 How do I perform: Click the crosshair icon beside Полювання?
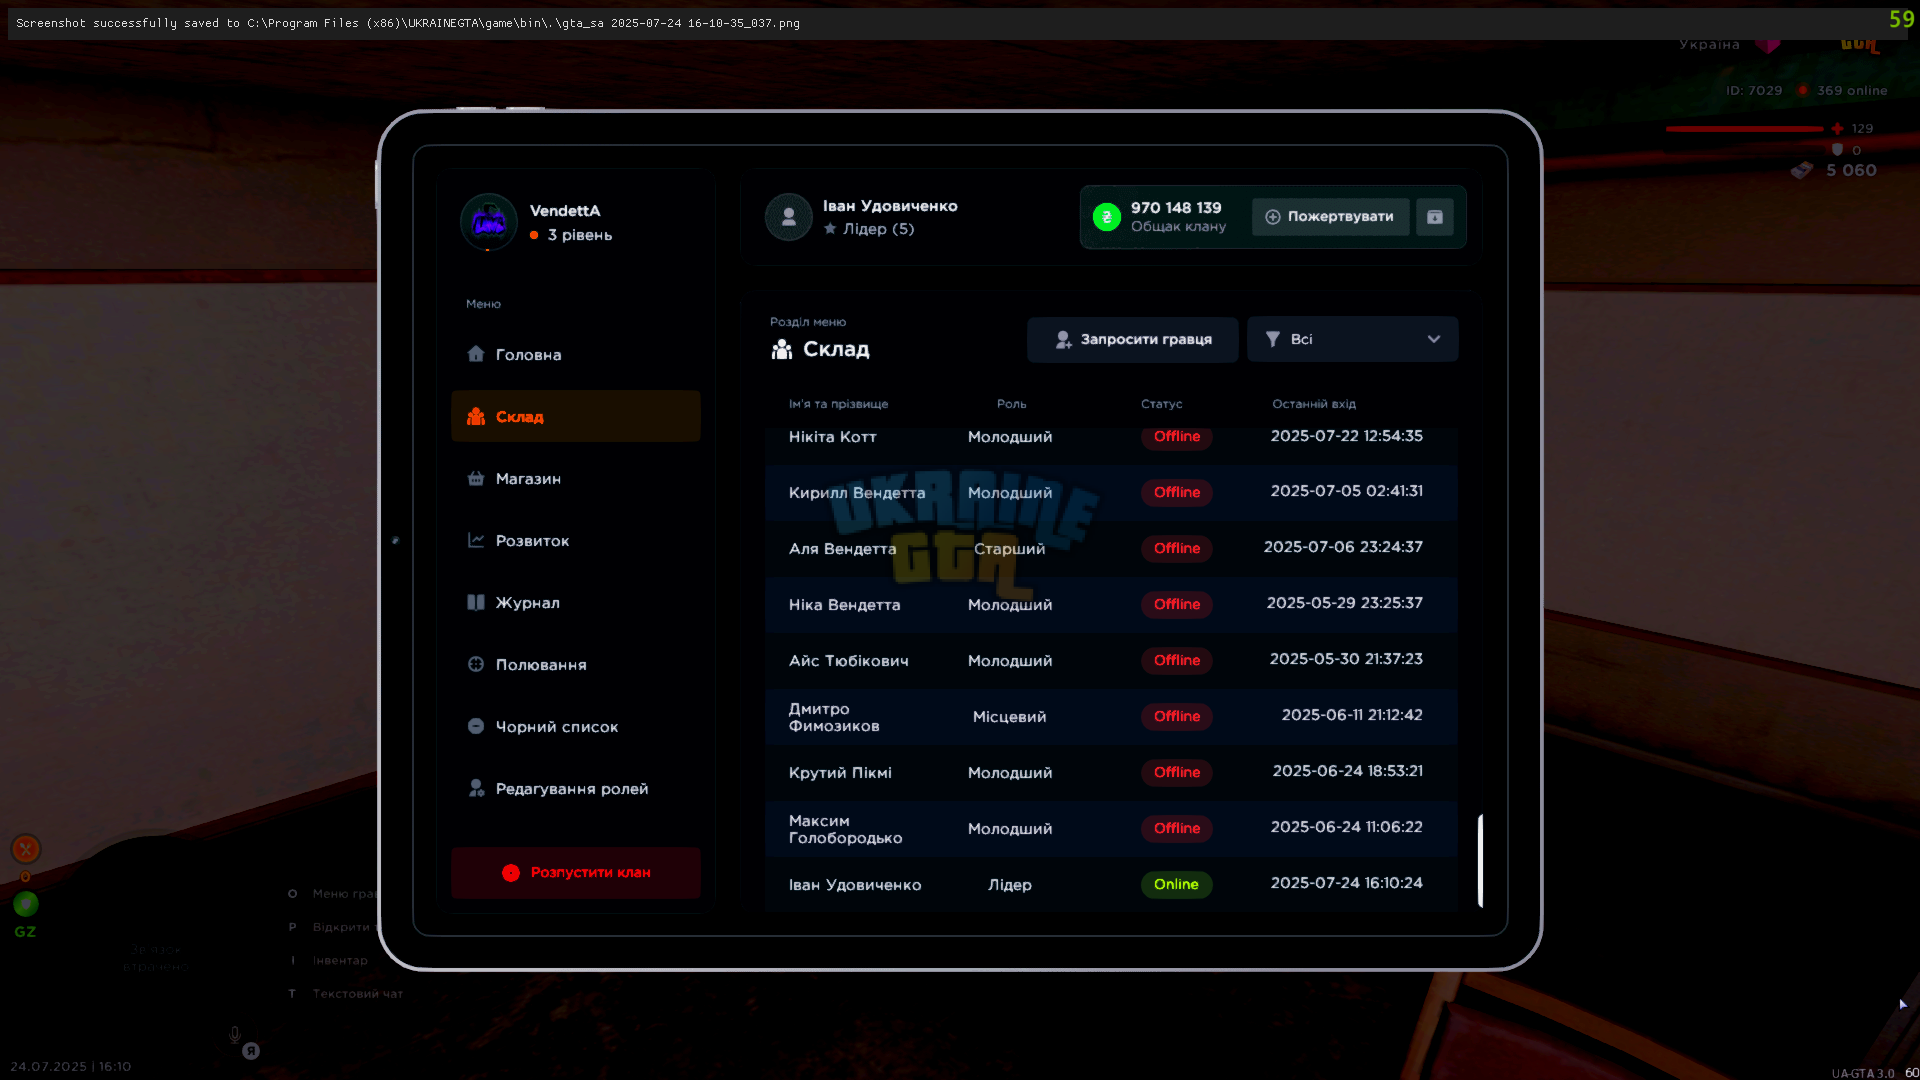[x=476, y=664]
